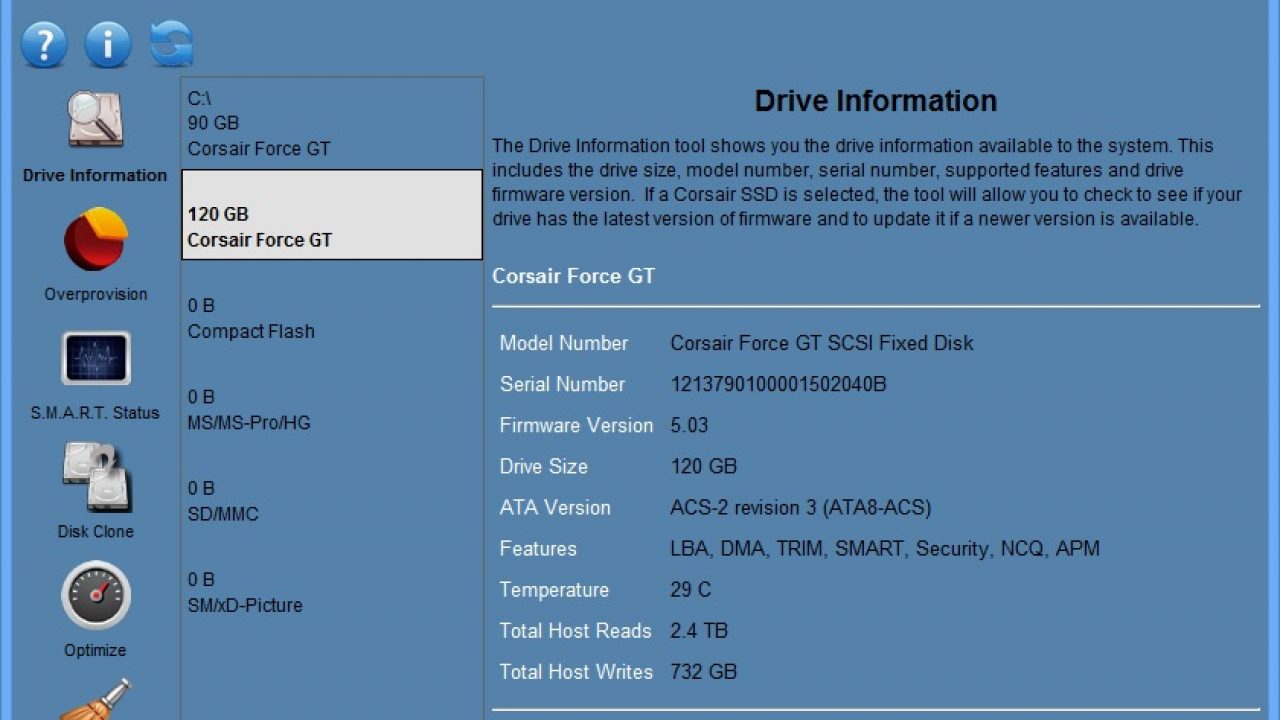1280x720 pixels.
Task: Click the Total Host Writes label
Action: 576,672
